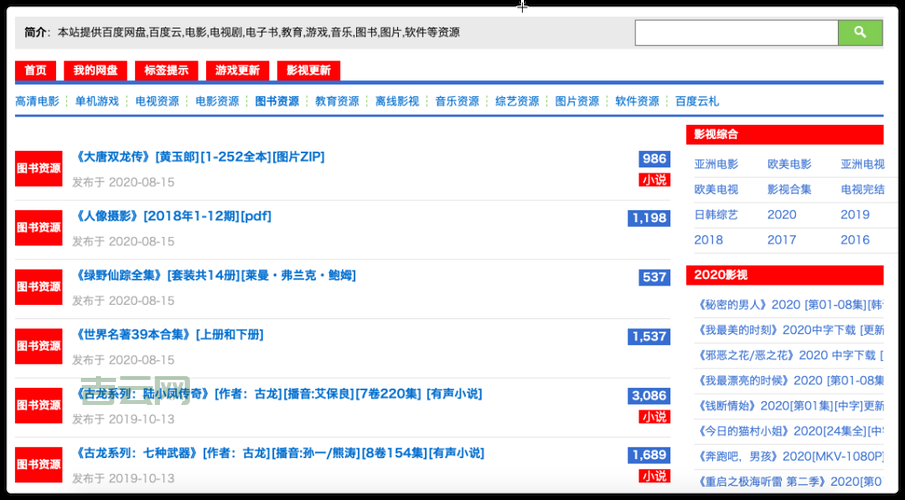
Task: Click the search input field
Action: [x=736, y=33]
